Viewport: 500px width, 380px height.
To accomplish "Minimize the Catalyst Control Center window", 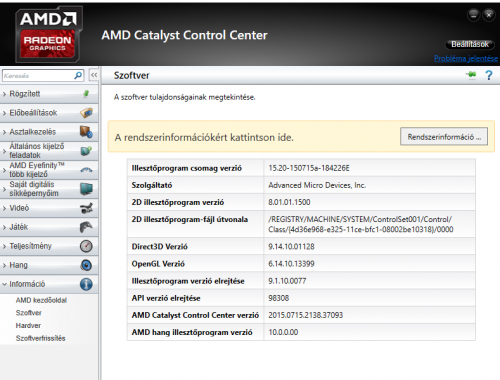I will pyautogui.click(x=473, y=15).
